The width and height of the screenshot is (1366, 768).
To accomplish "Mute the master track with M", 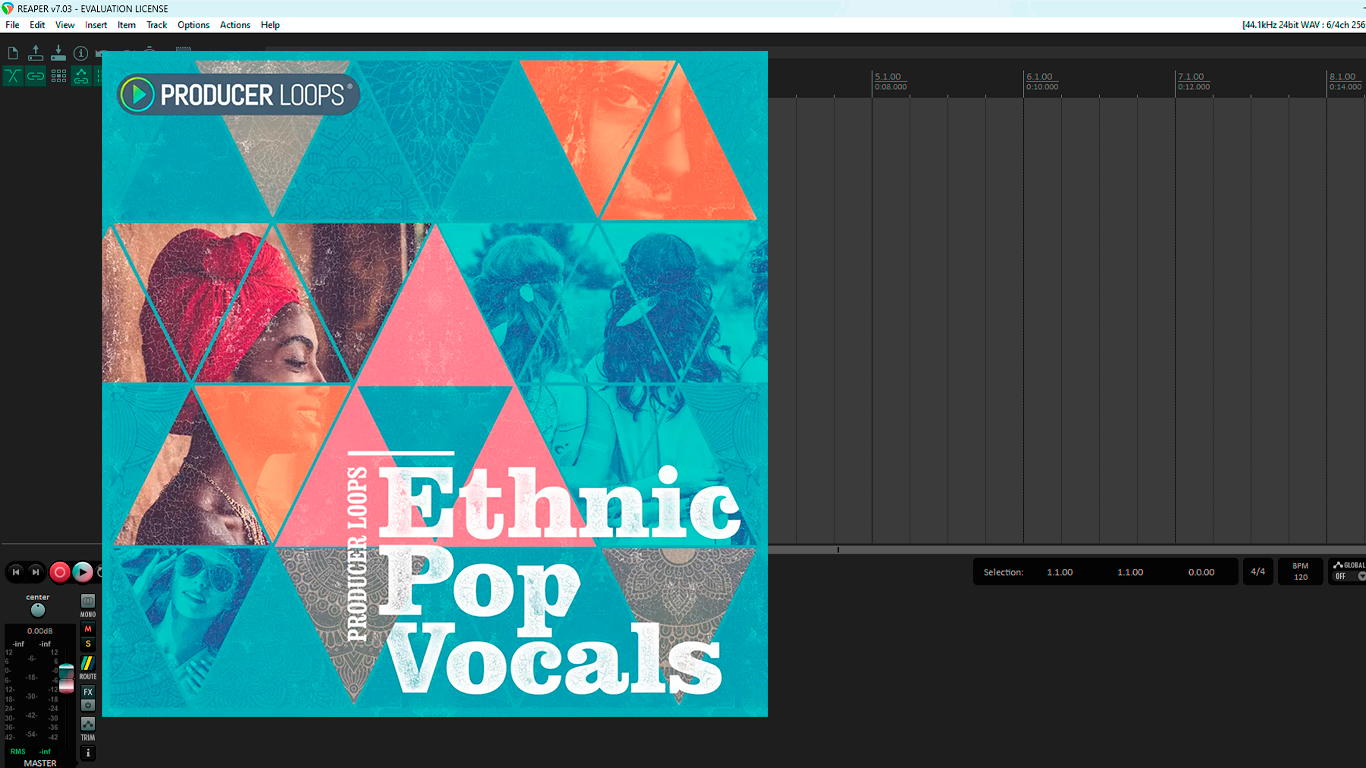I will tap(88, 629).
